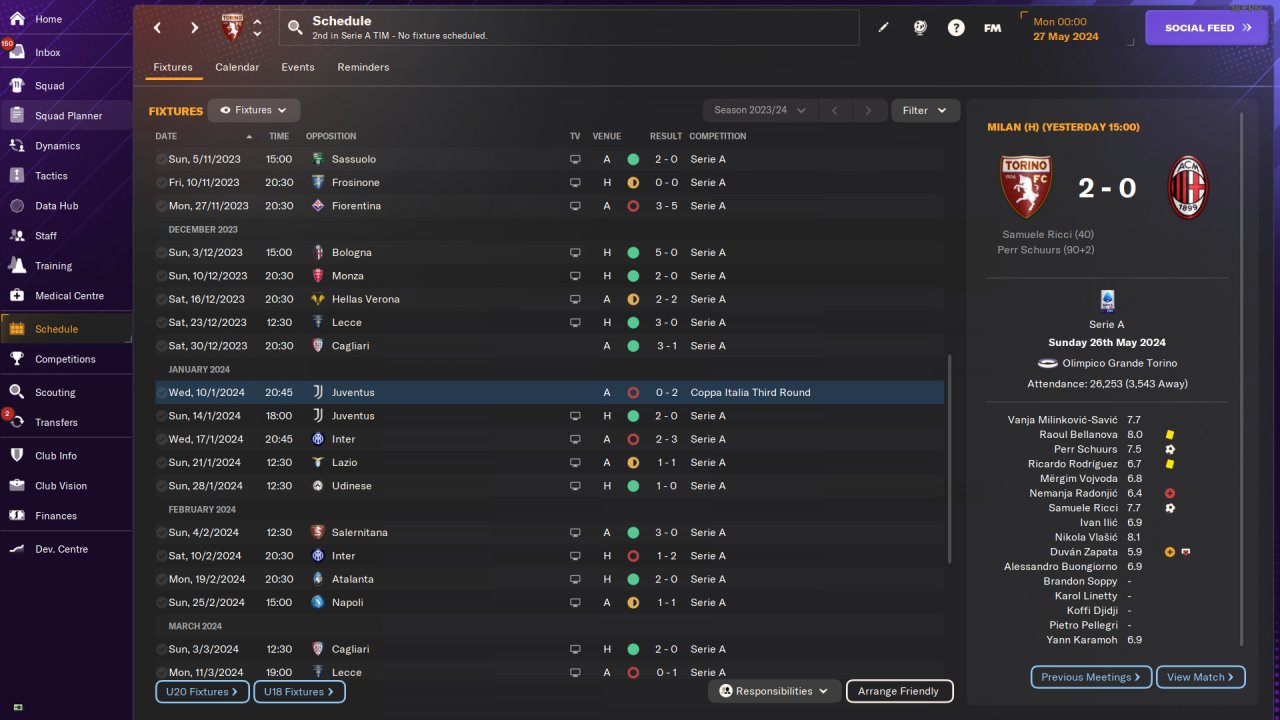This screenshot has width=1280, height=720.
Task: Switch to the Calendar tab
Action: (237, 67)
